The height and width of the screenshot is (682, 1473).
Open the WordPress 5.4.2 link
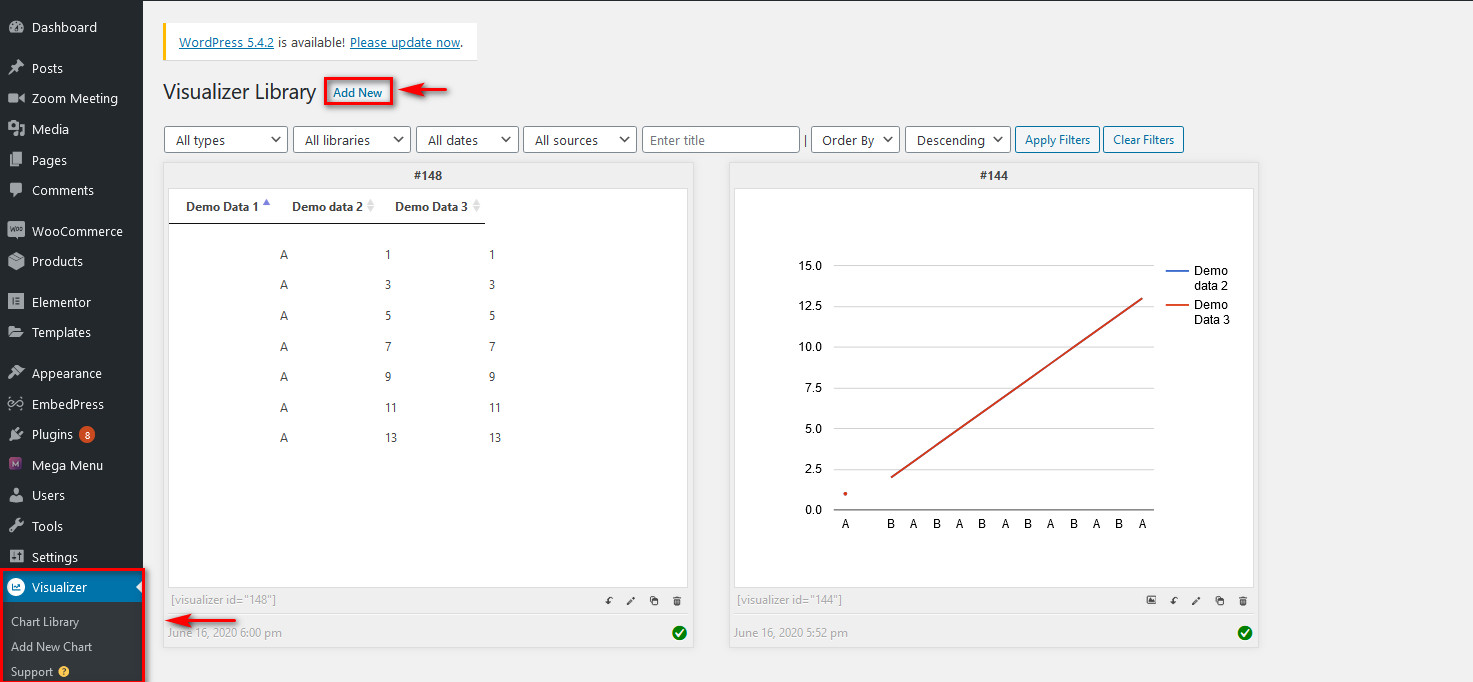226,43
